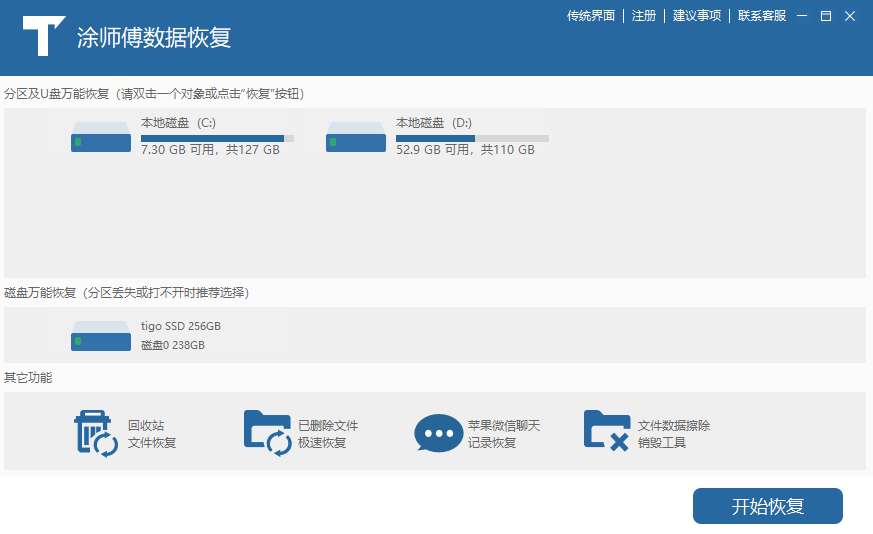Image resolution: width=873 pixels, height=534 pixels.
Task: Click 苹果微信聊天 记录恢复 label
Action: tap(504, 434)
